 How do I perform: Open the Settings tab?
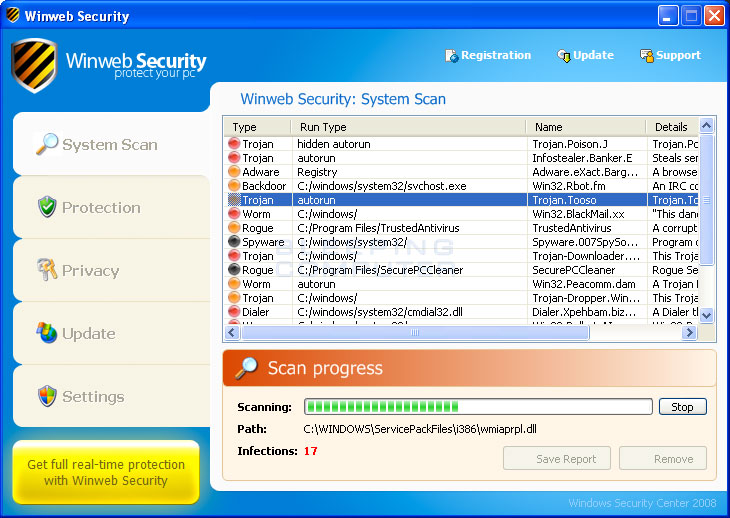point(112,396)
